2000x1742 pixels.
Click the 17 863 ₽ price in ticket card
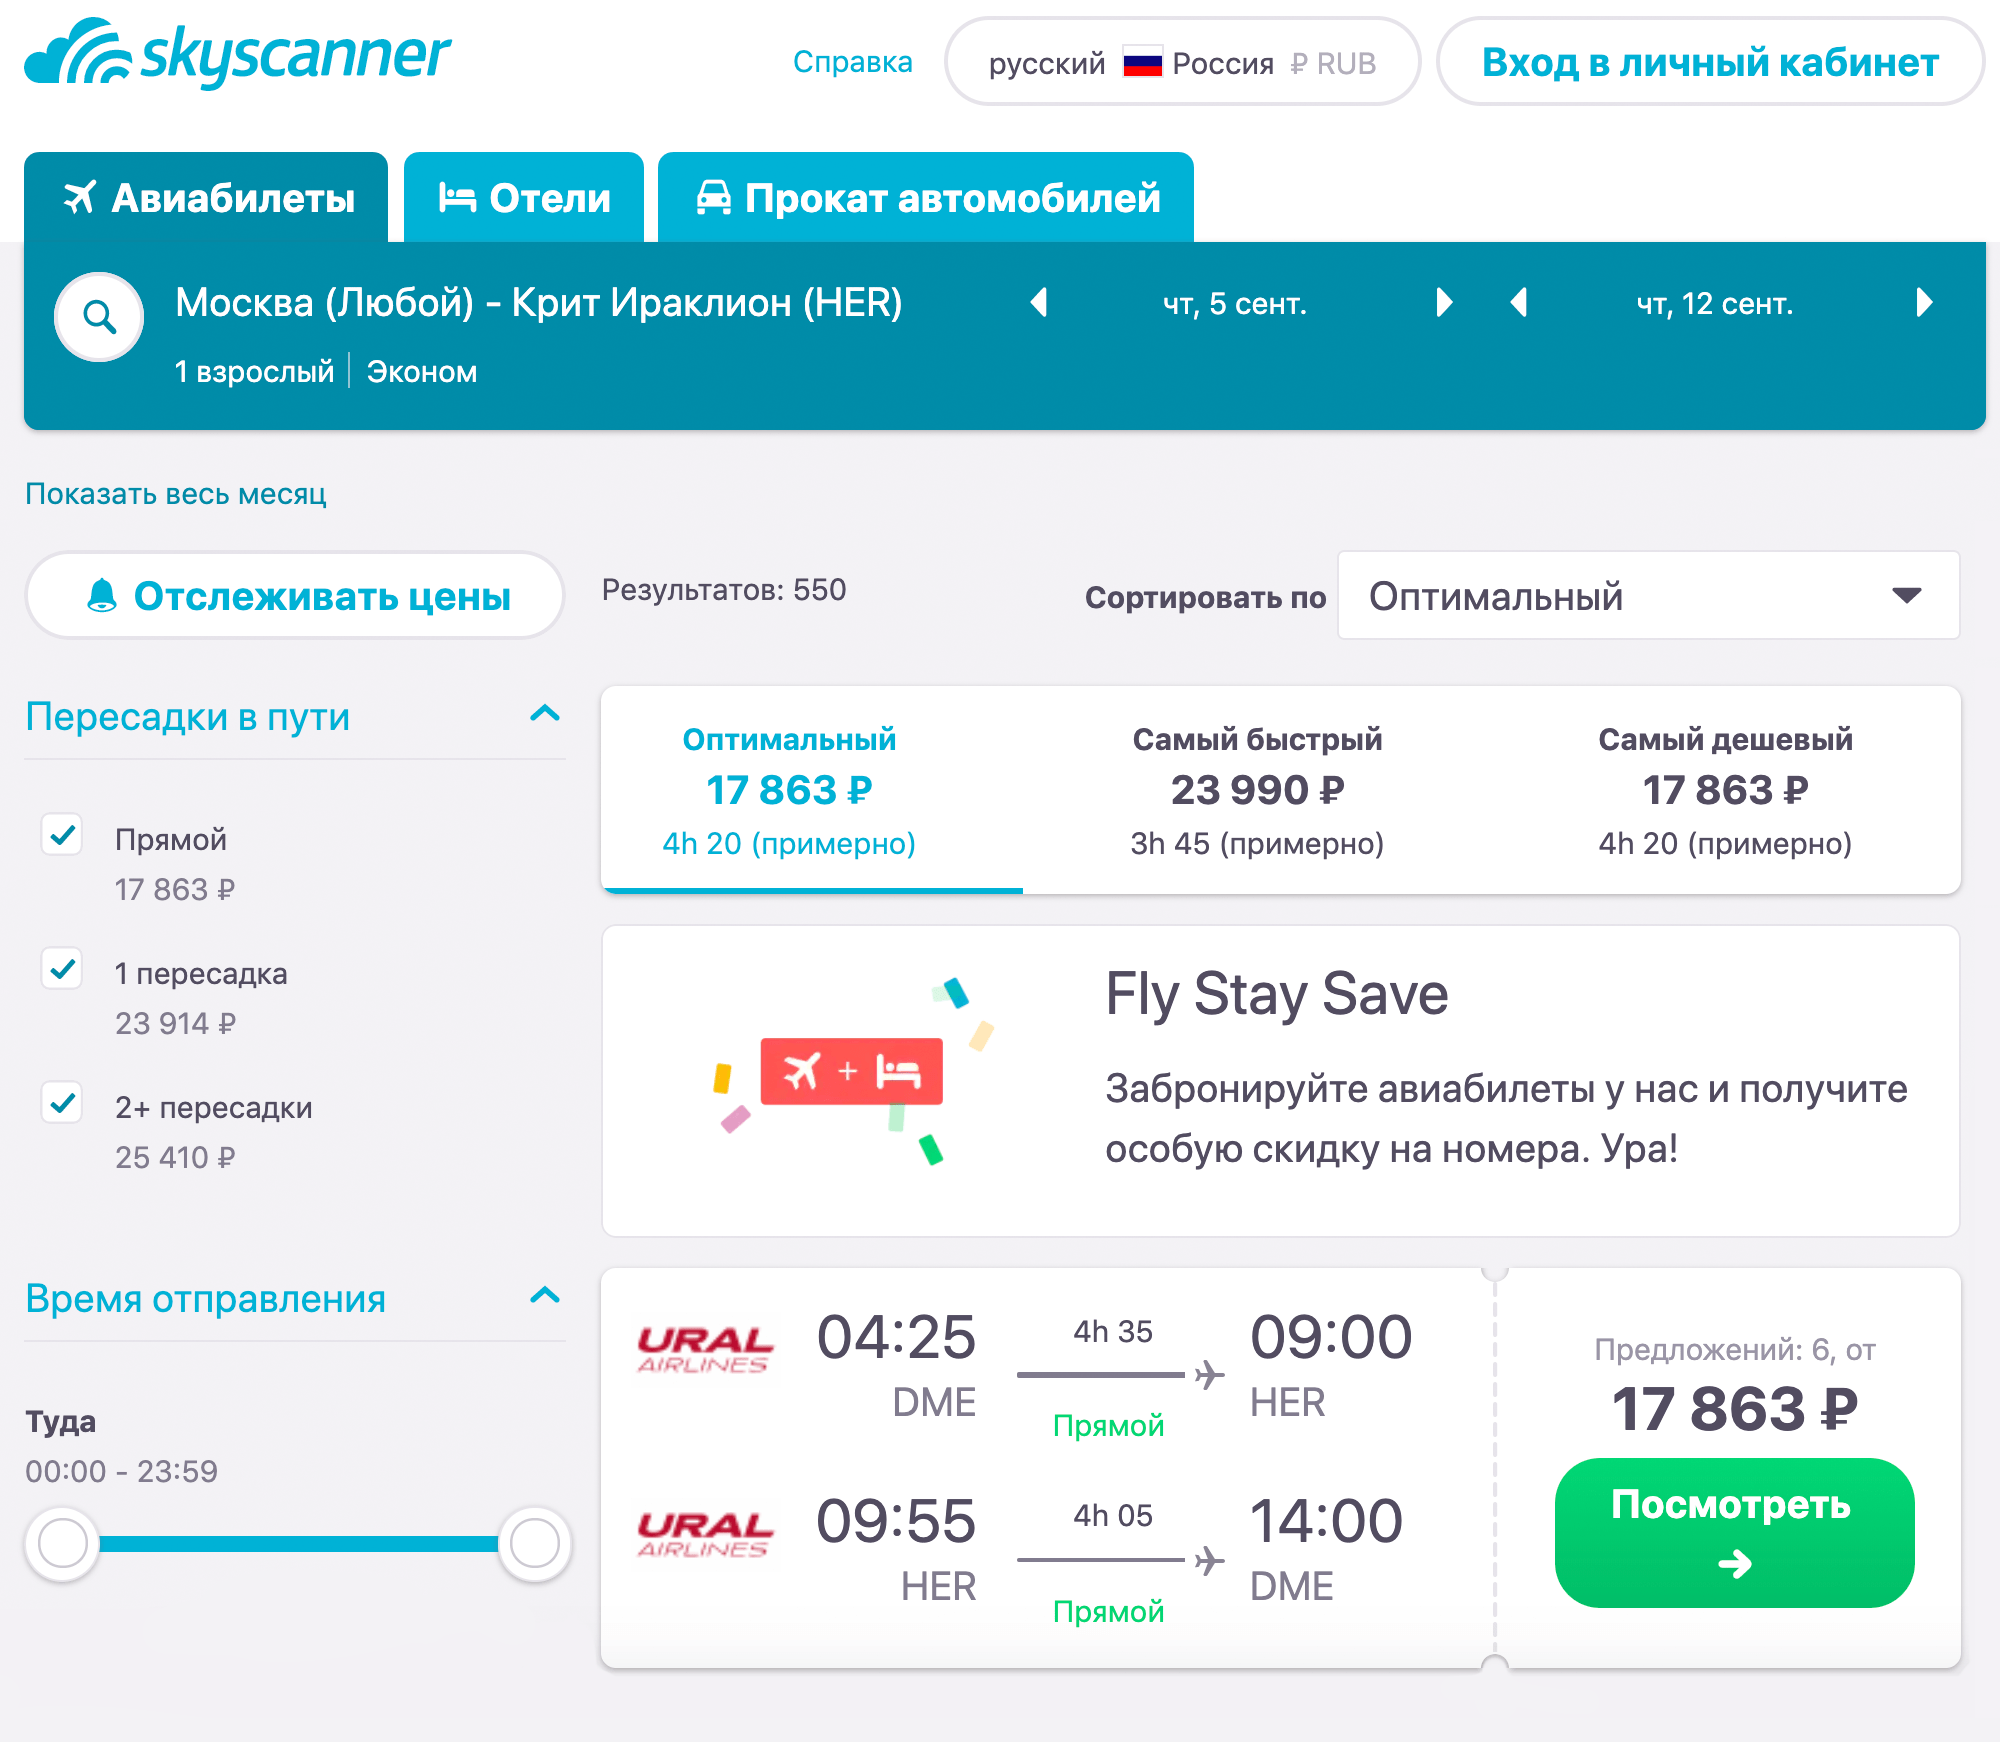[1734, 1409]
